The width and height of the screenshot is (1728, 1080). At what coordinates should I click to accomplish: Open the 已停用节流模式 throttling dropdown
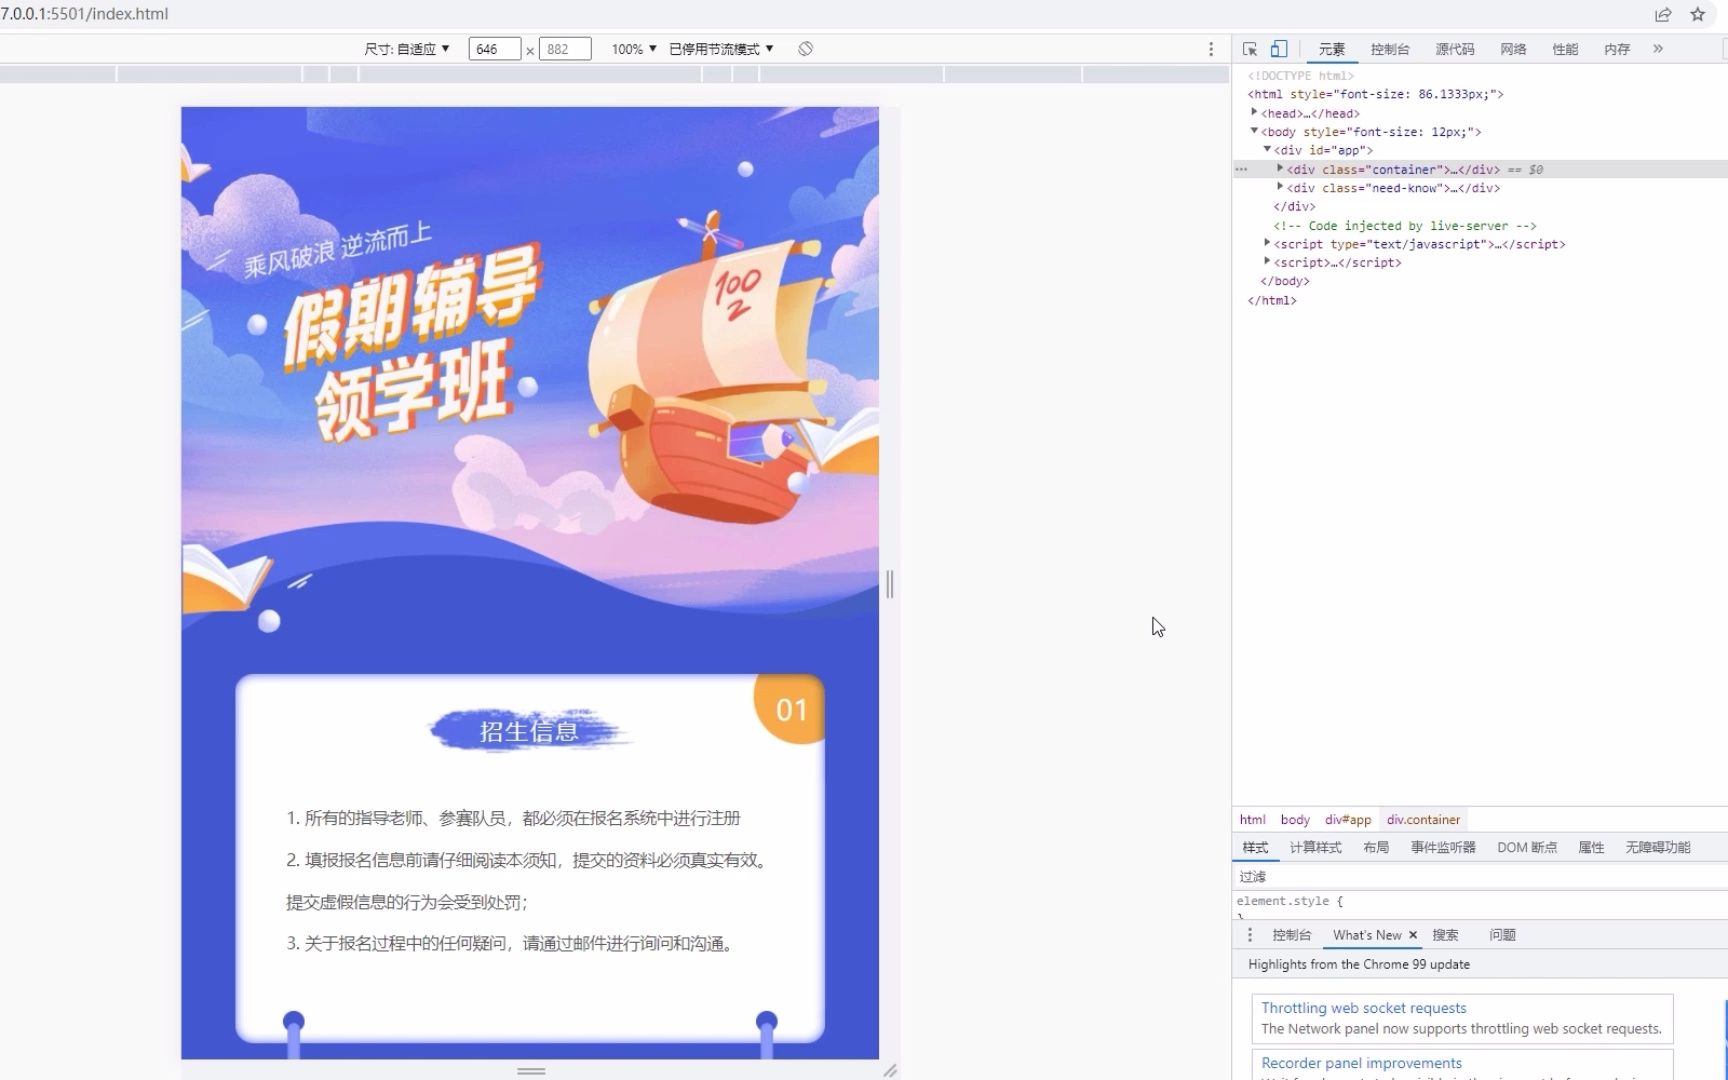pyautogui.click(x=721, y=49)
